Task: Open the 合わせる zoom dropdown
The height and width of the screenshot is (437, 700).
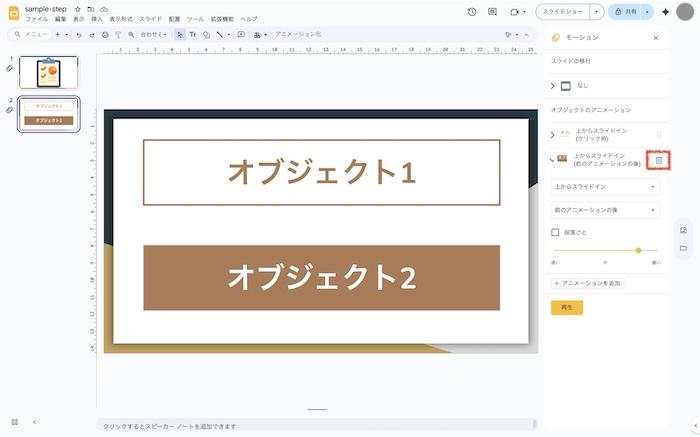Action: pyautogui.click(x=153, y=34)
